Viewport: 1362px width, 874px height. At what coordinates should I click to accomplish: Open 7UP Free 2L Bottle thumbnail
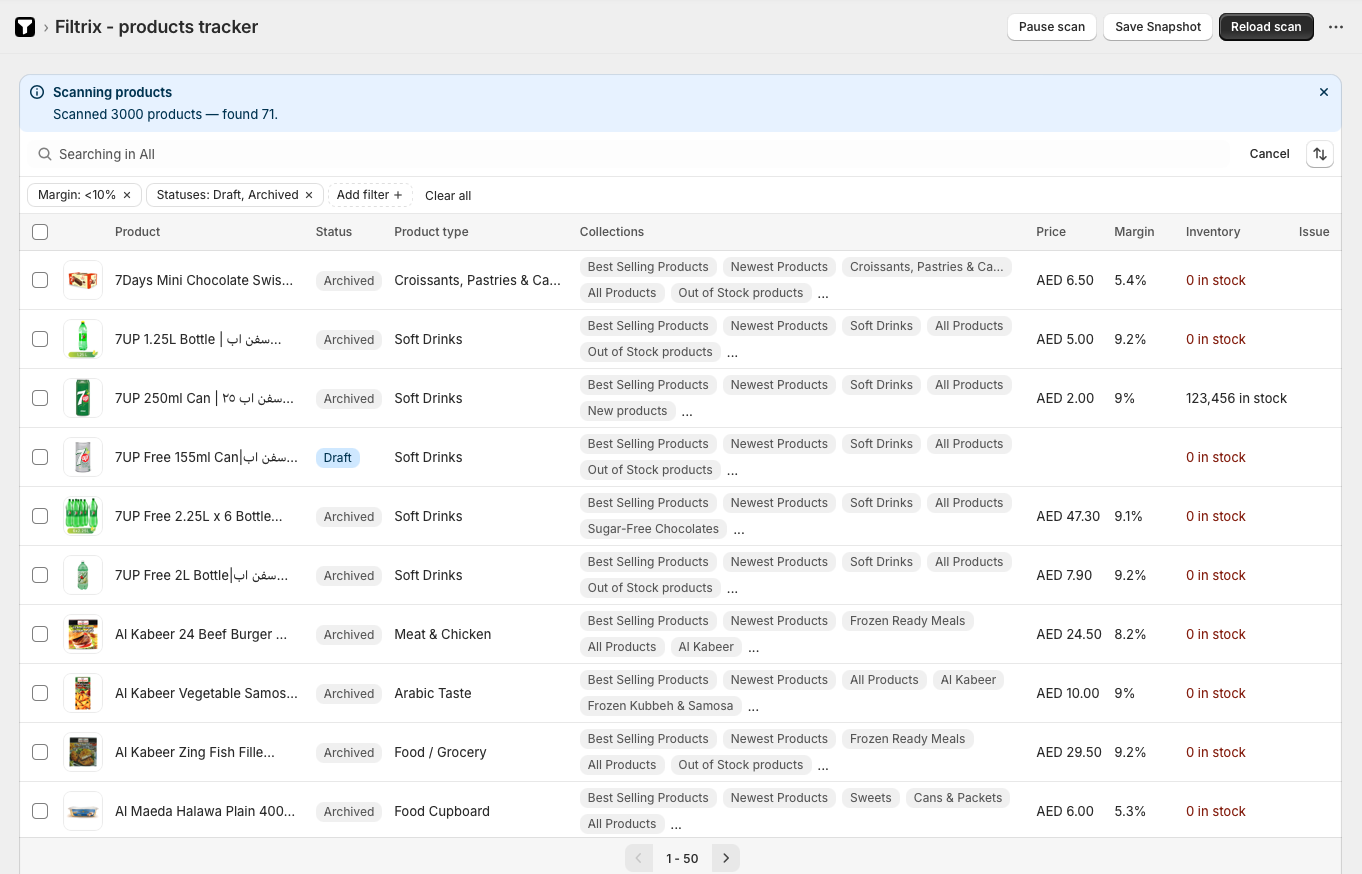click(83, 575)
